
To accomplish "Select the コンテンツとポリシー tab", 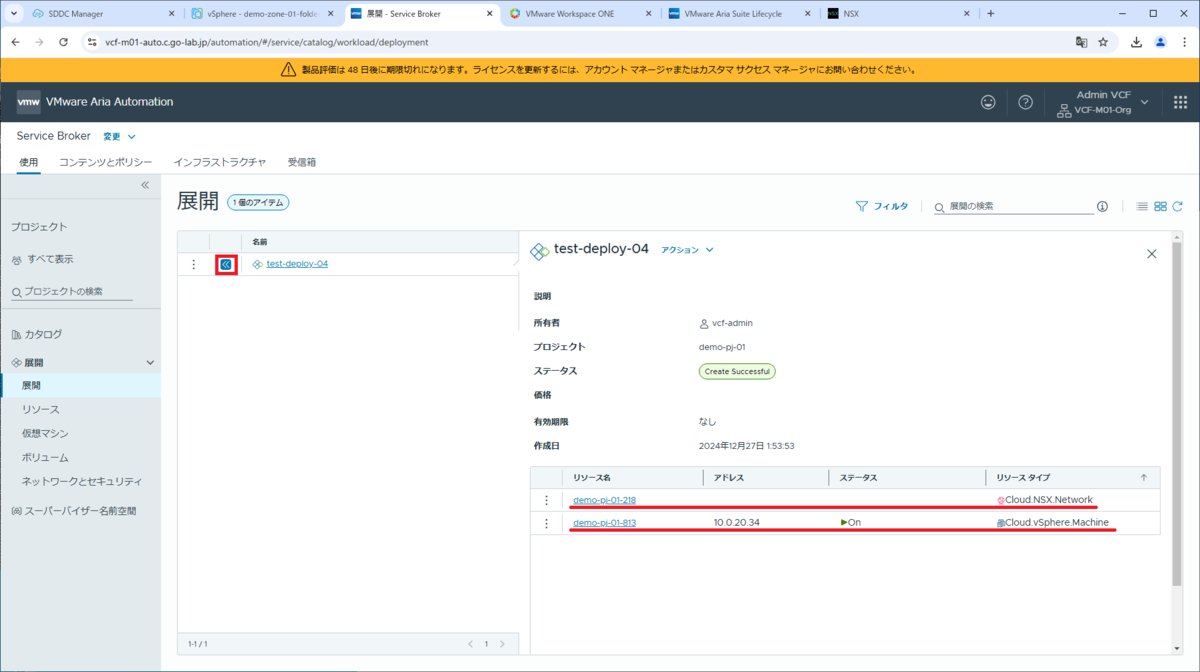I will pyautogui.click(x=105, y=162).
